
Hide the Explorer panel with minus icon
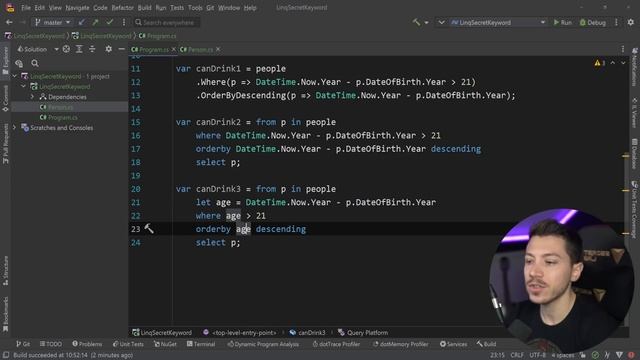tap(121, 49)
